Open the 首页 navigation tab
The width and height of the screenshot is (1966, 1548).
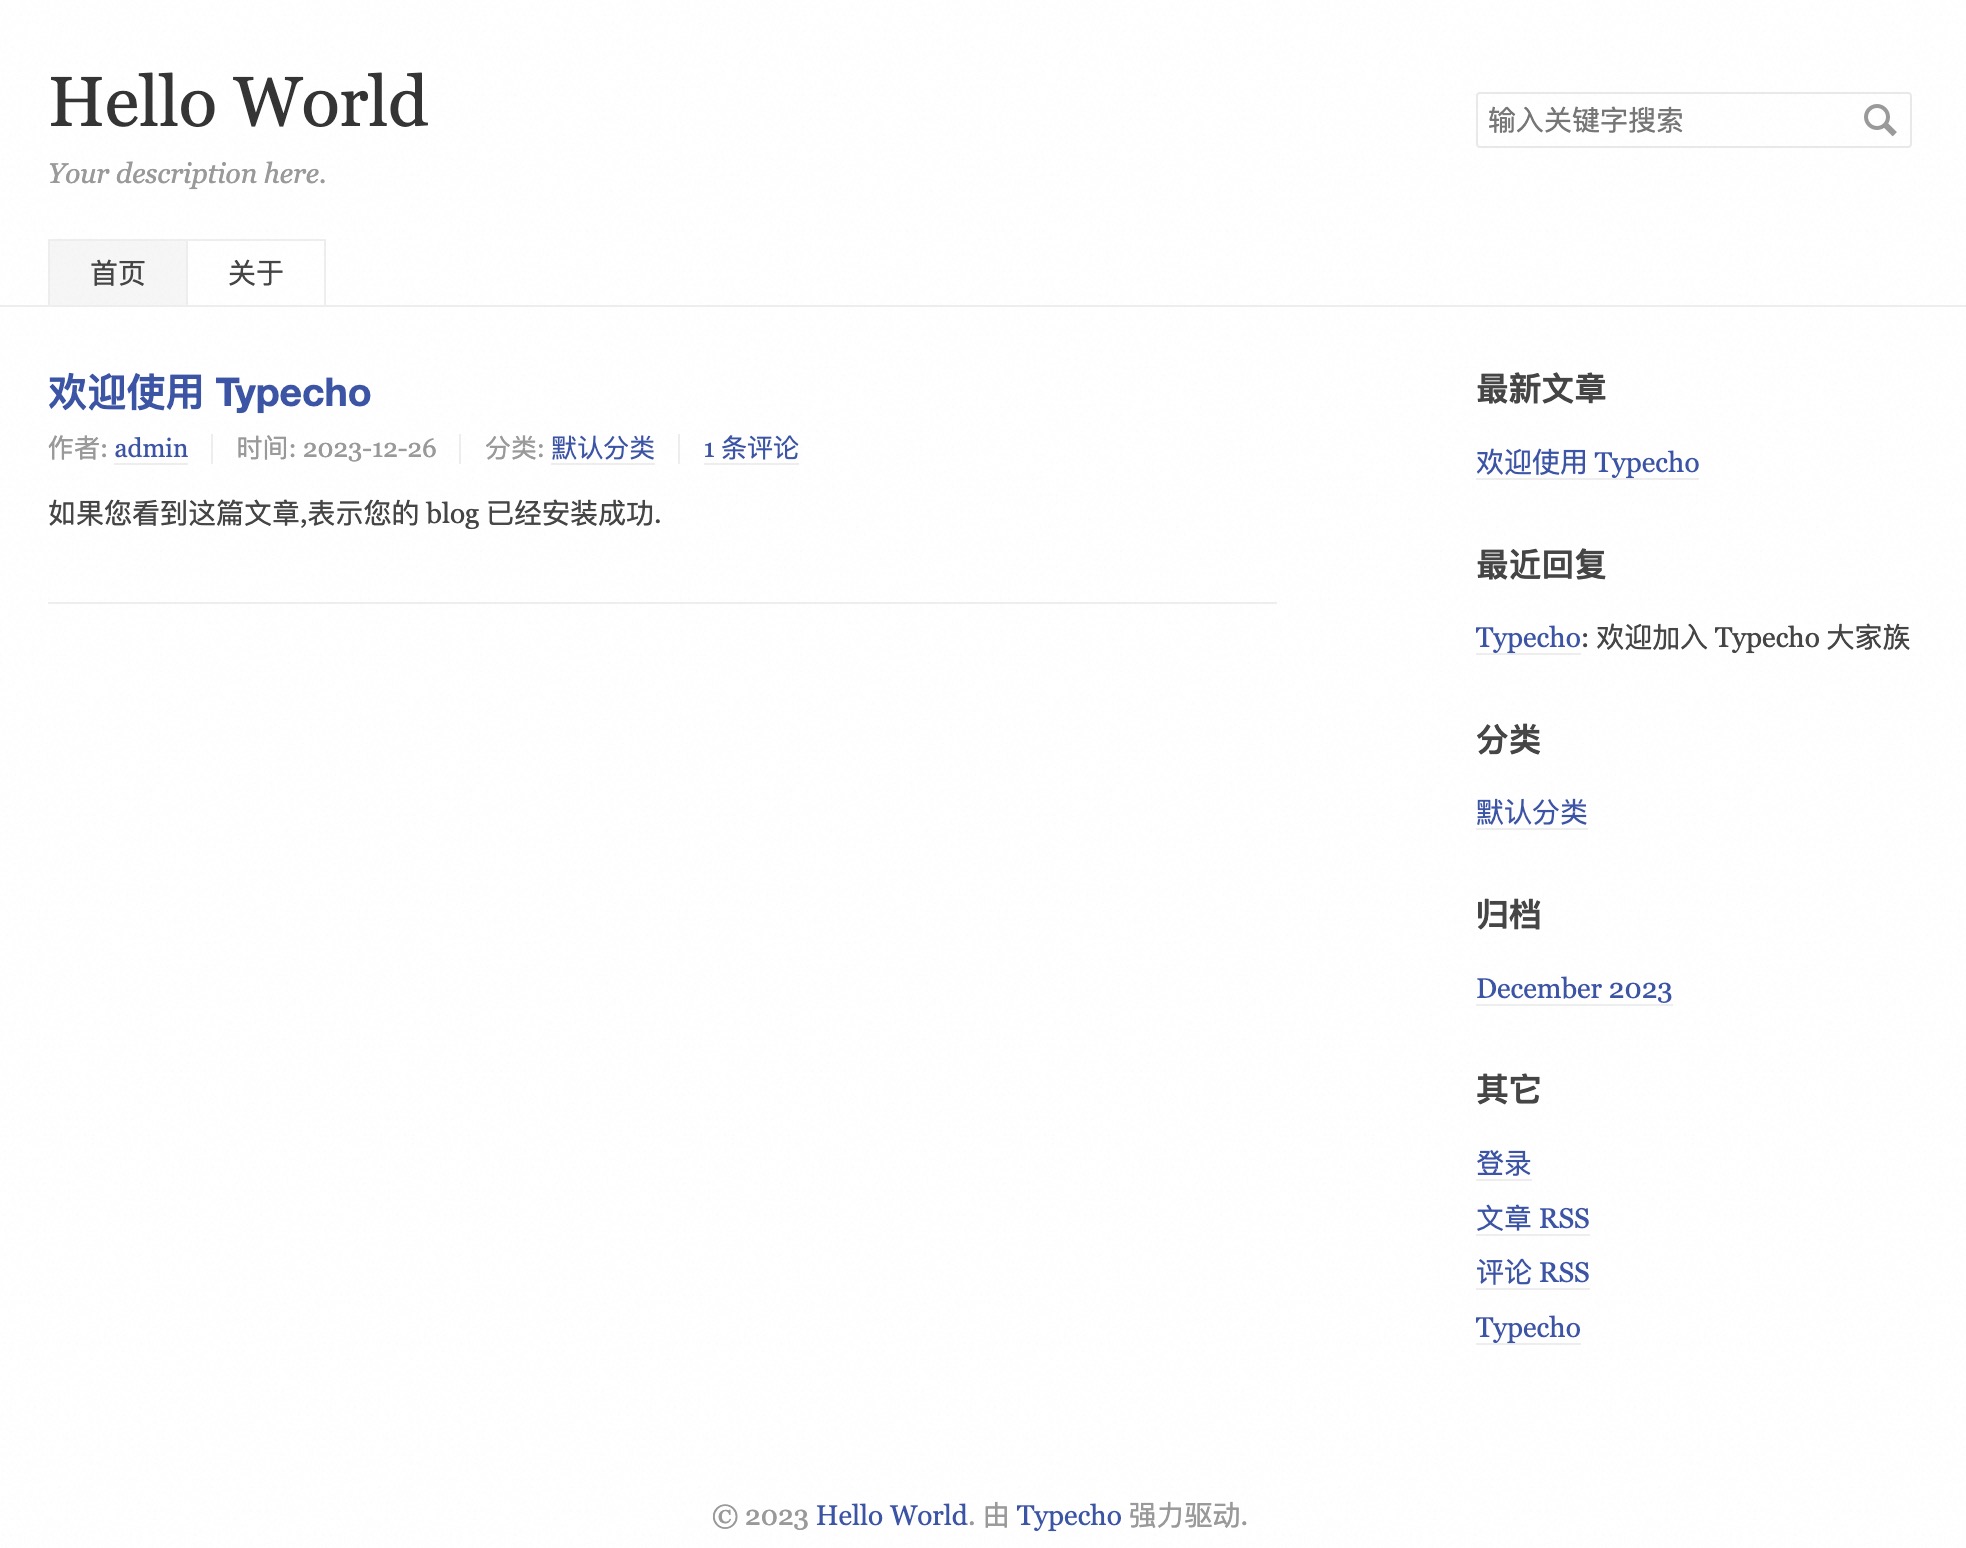point(118,272)
